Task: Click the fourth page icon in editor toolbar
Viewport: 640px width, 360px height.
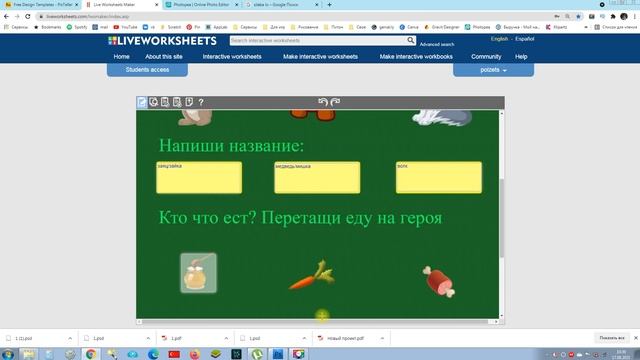Action: (177, 102)
